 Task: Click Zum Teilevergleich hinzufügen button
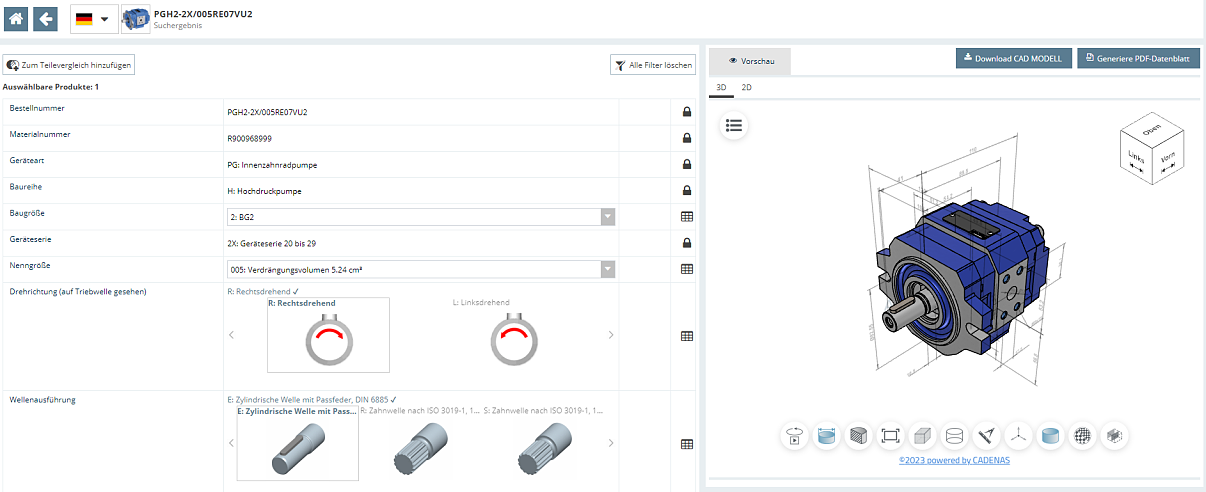click(69, 65)
